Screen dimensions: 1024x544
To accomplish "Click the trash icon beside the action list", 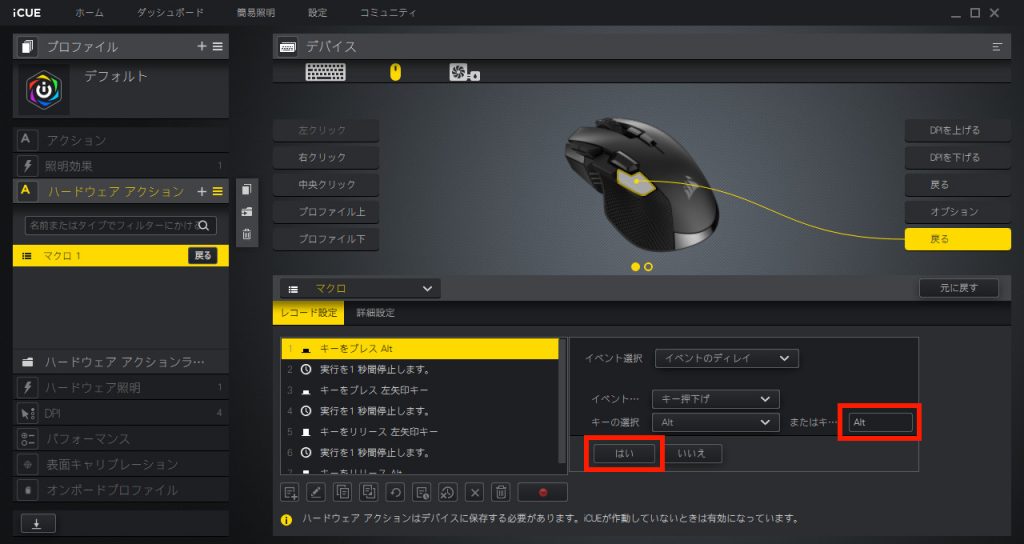I will click(247, 234).
